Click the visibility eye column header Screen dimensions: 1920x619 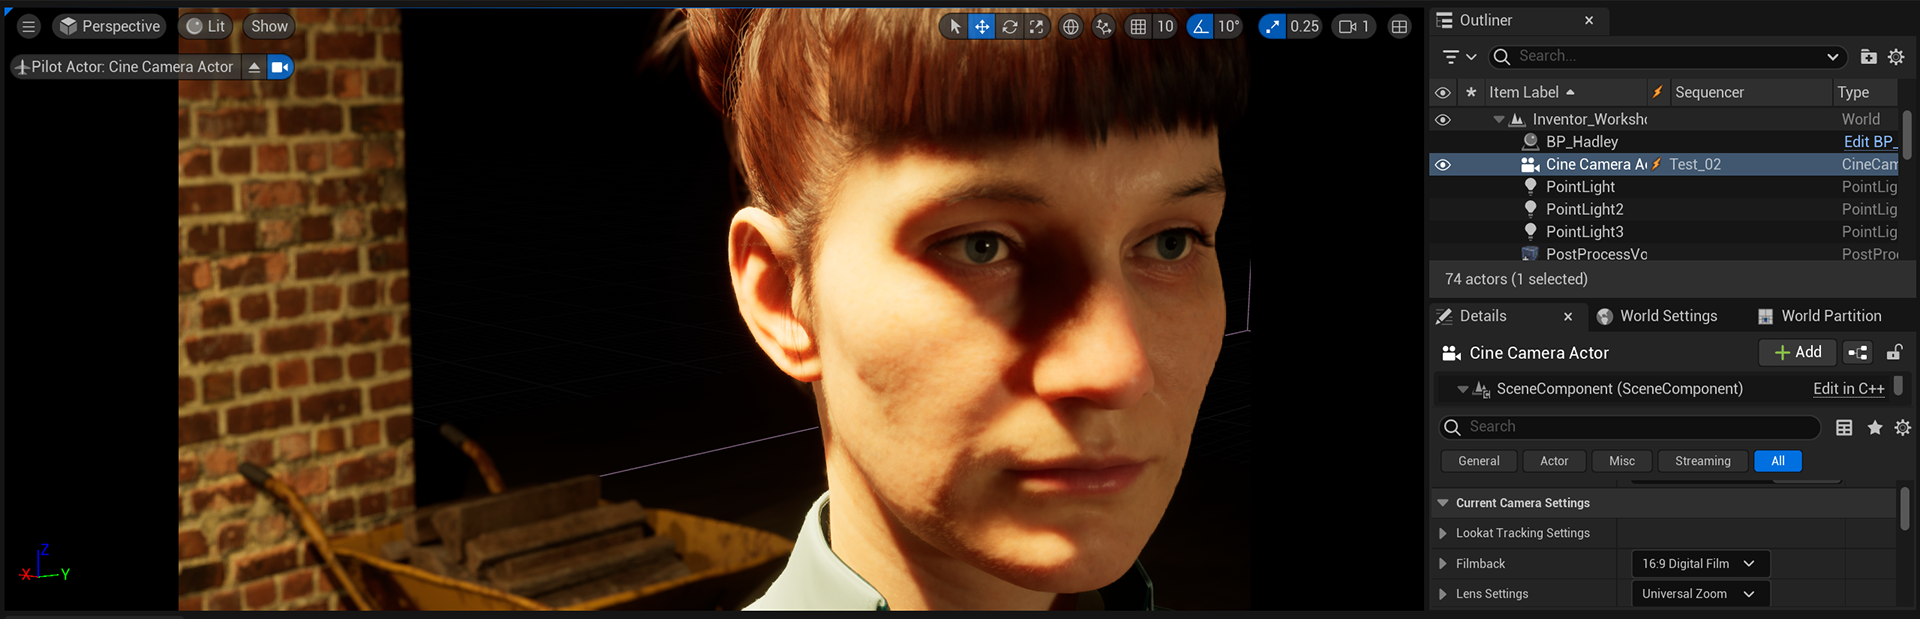click(1442, 92)
